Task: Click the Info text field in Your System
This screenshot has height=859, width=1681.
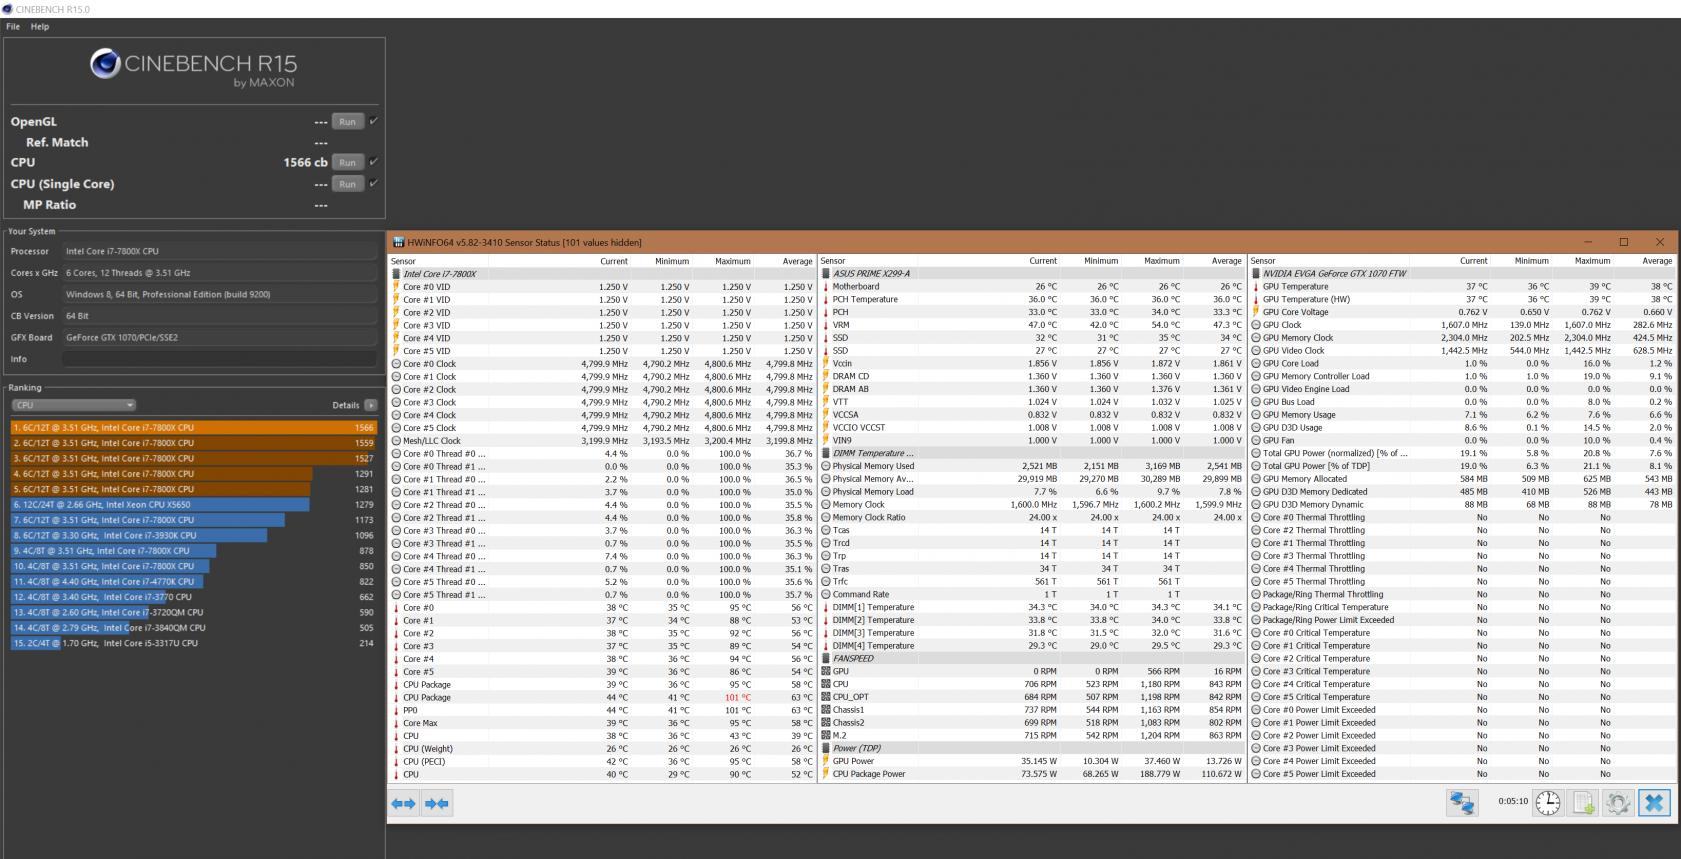Action: pyautogui.click(x=219, y=359)
